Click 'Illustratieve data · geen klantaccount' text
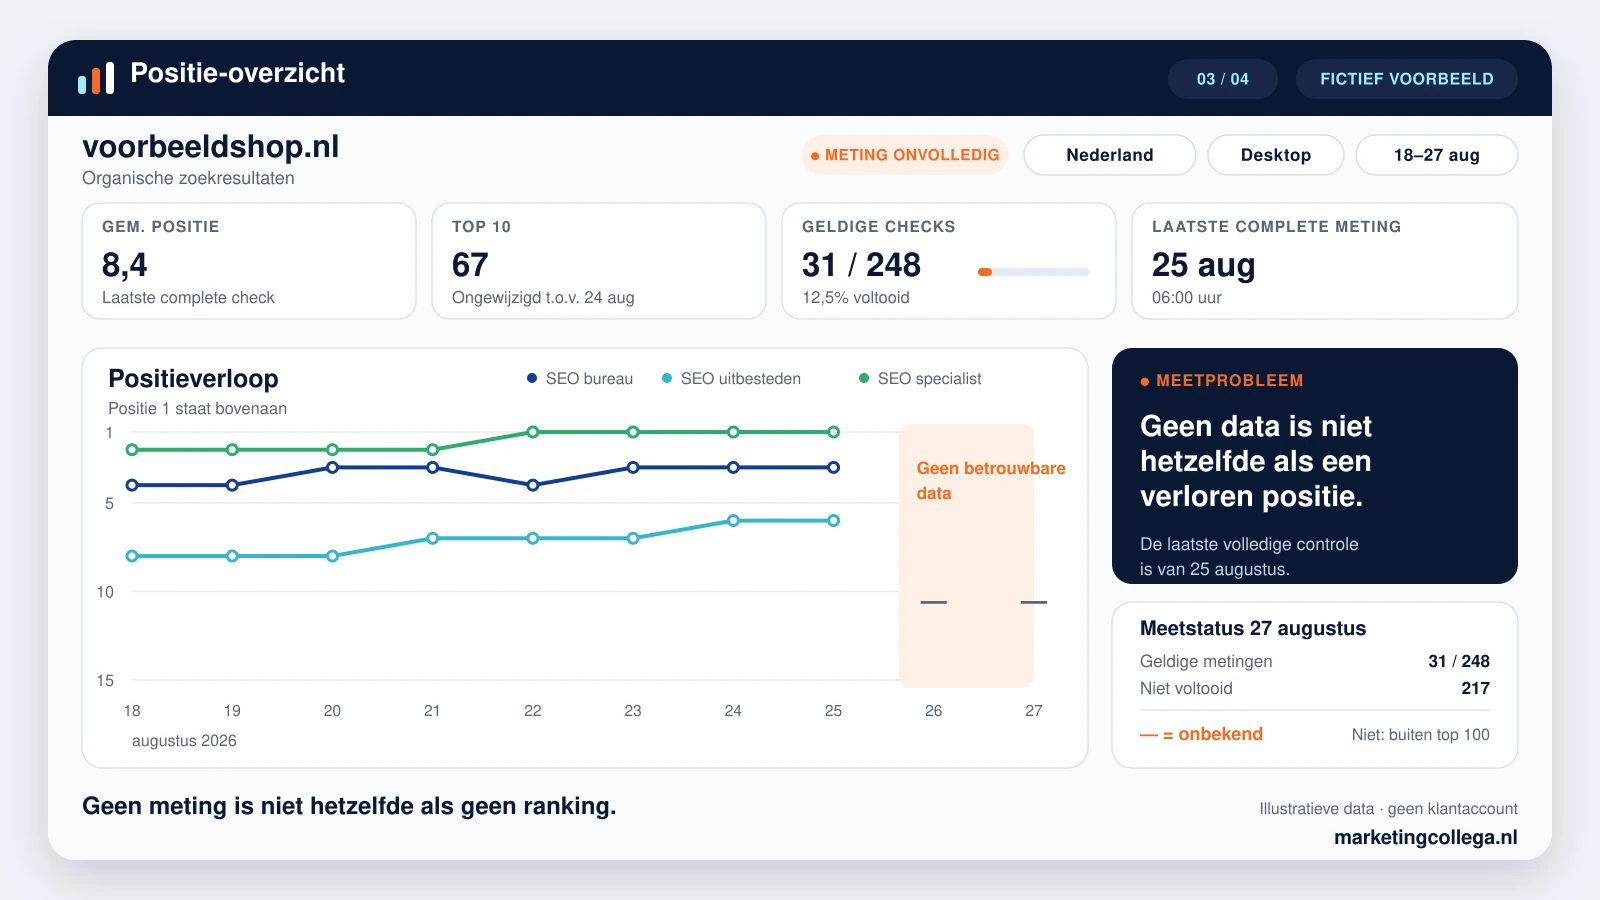Viewport: 1600px width, 900px height. (x=1388, y=808)
